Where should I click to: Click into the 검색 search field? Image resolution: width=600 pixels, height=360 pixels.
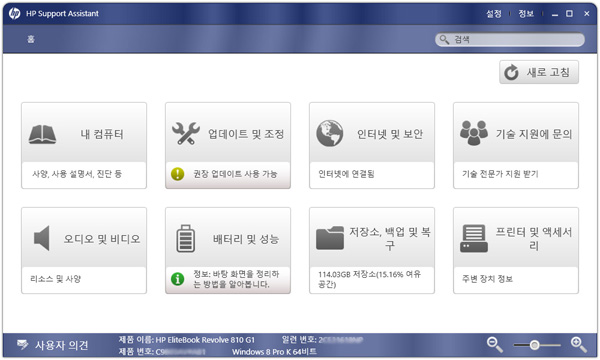[510, 39]
